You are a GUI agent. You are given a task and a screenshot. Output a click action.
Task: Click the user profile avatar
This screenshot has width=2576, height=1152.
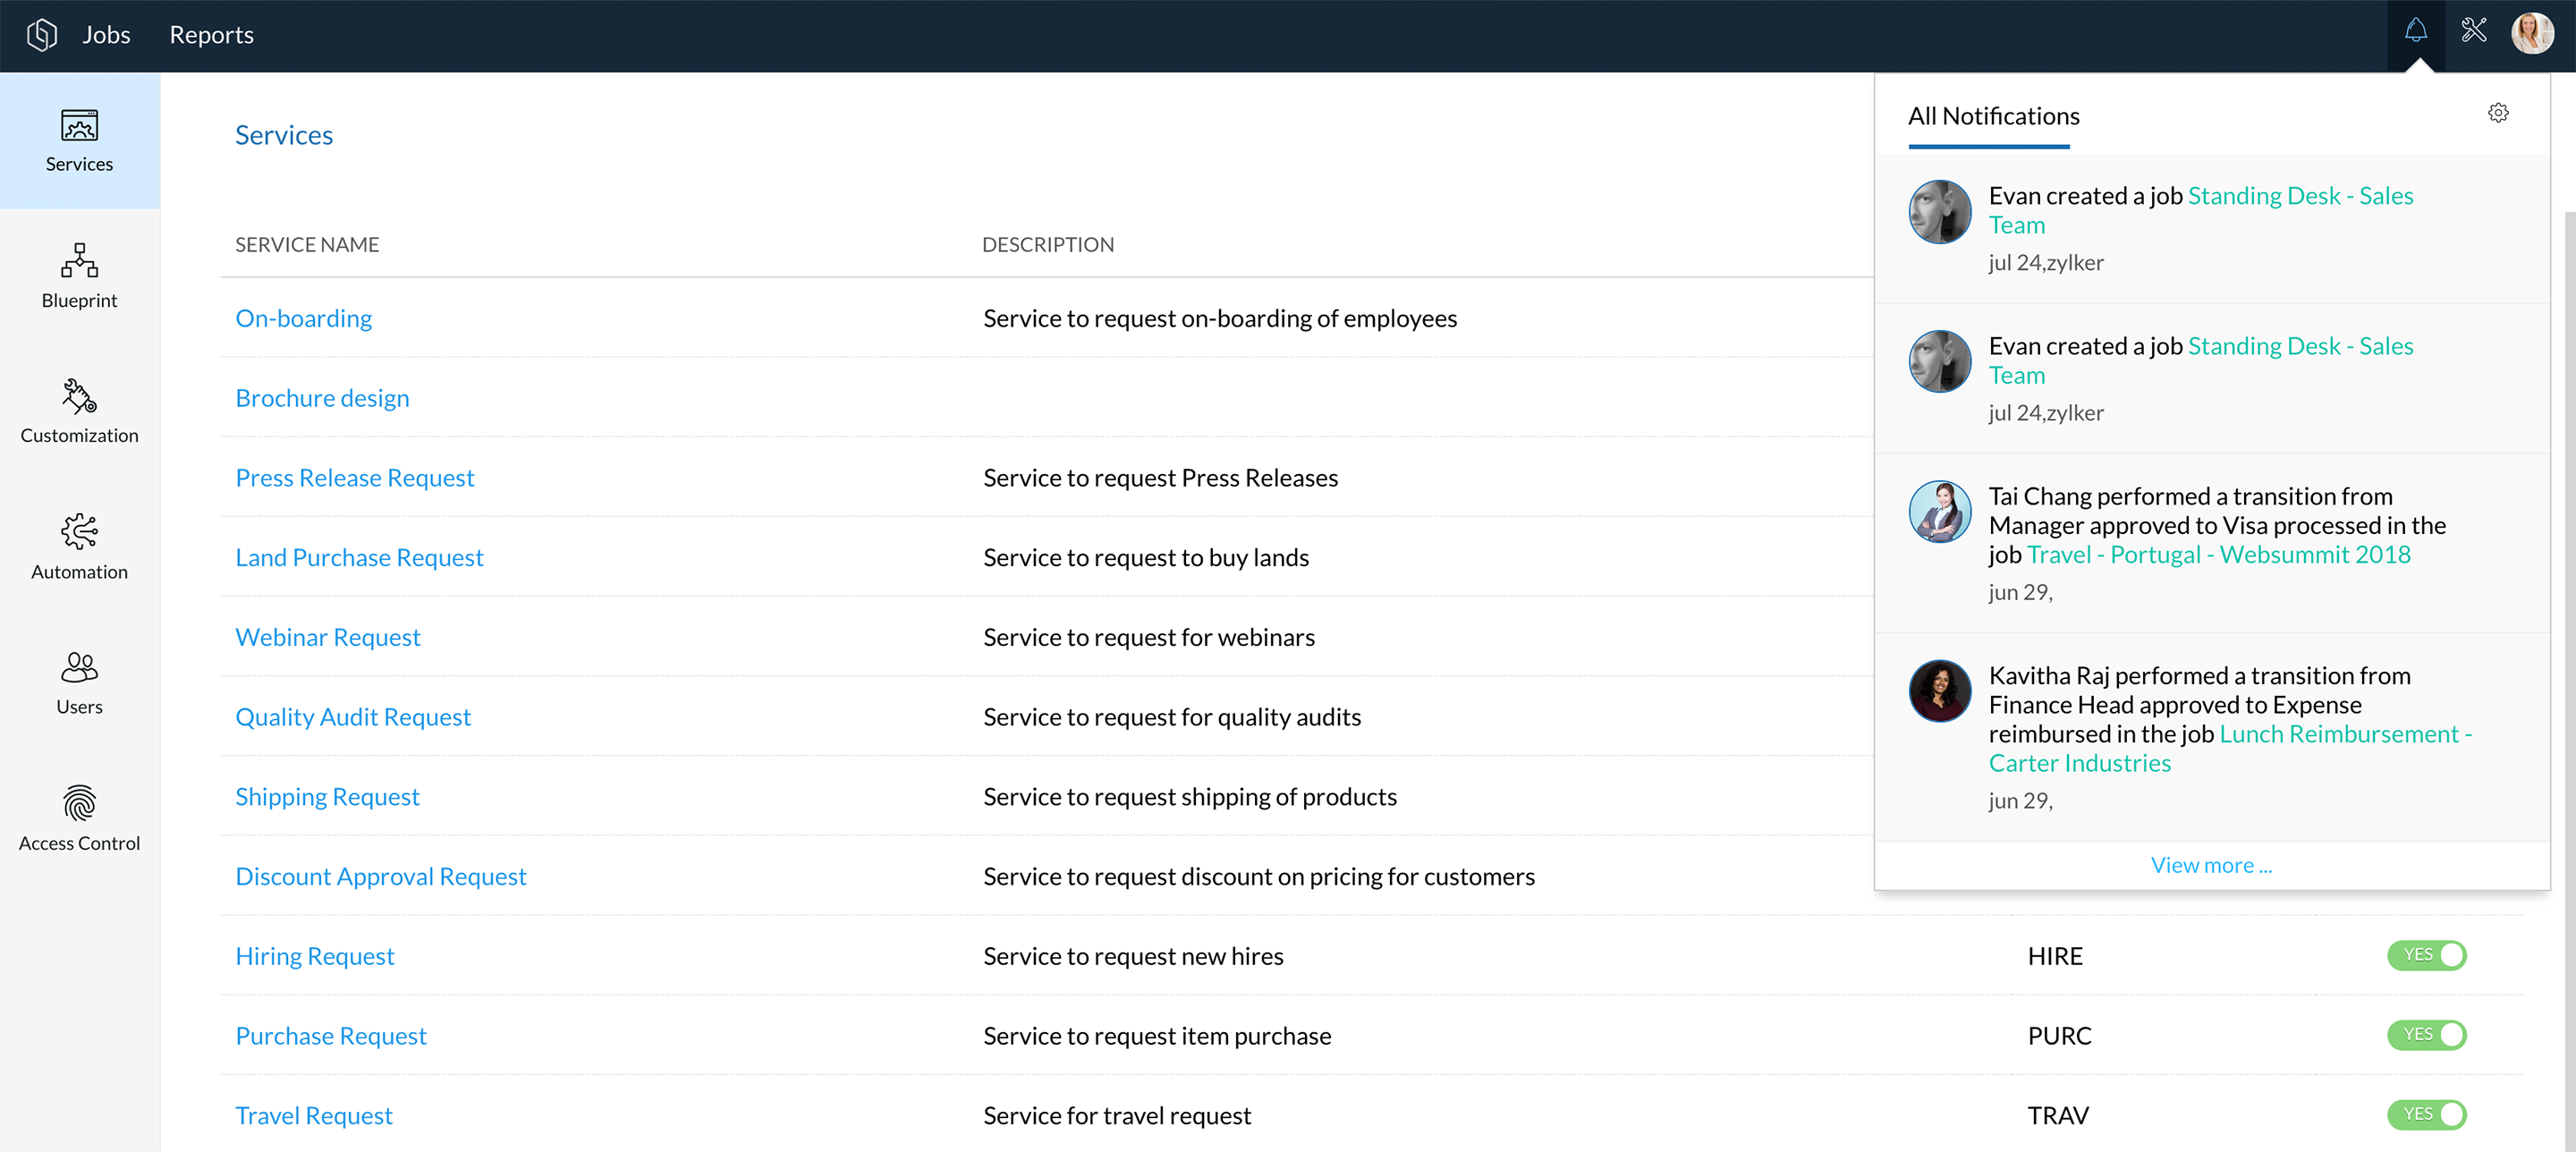tap(2532, 33)
